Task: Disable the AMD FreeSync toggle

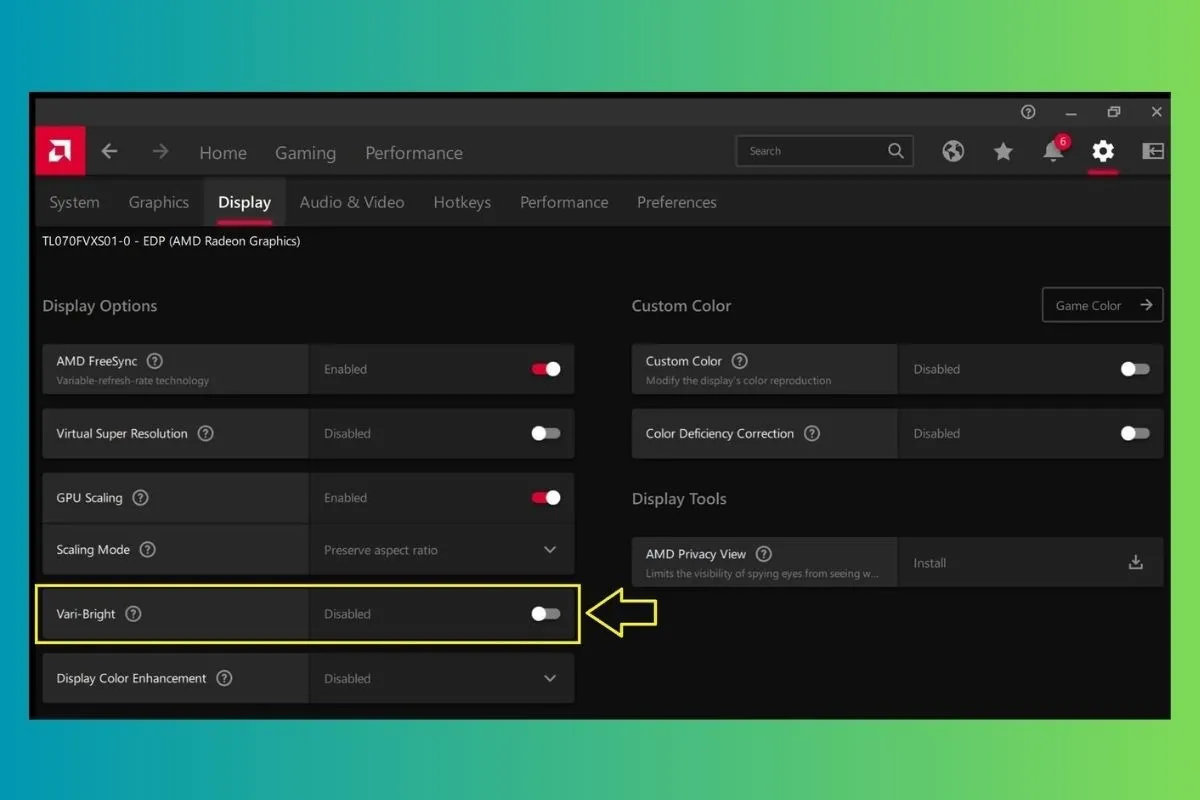Action: point(546,369)
